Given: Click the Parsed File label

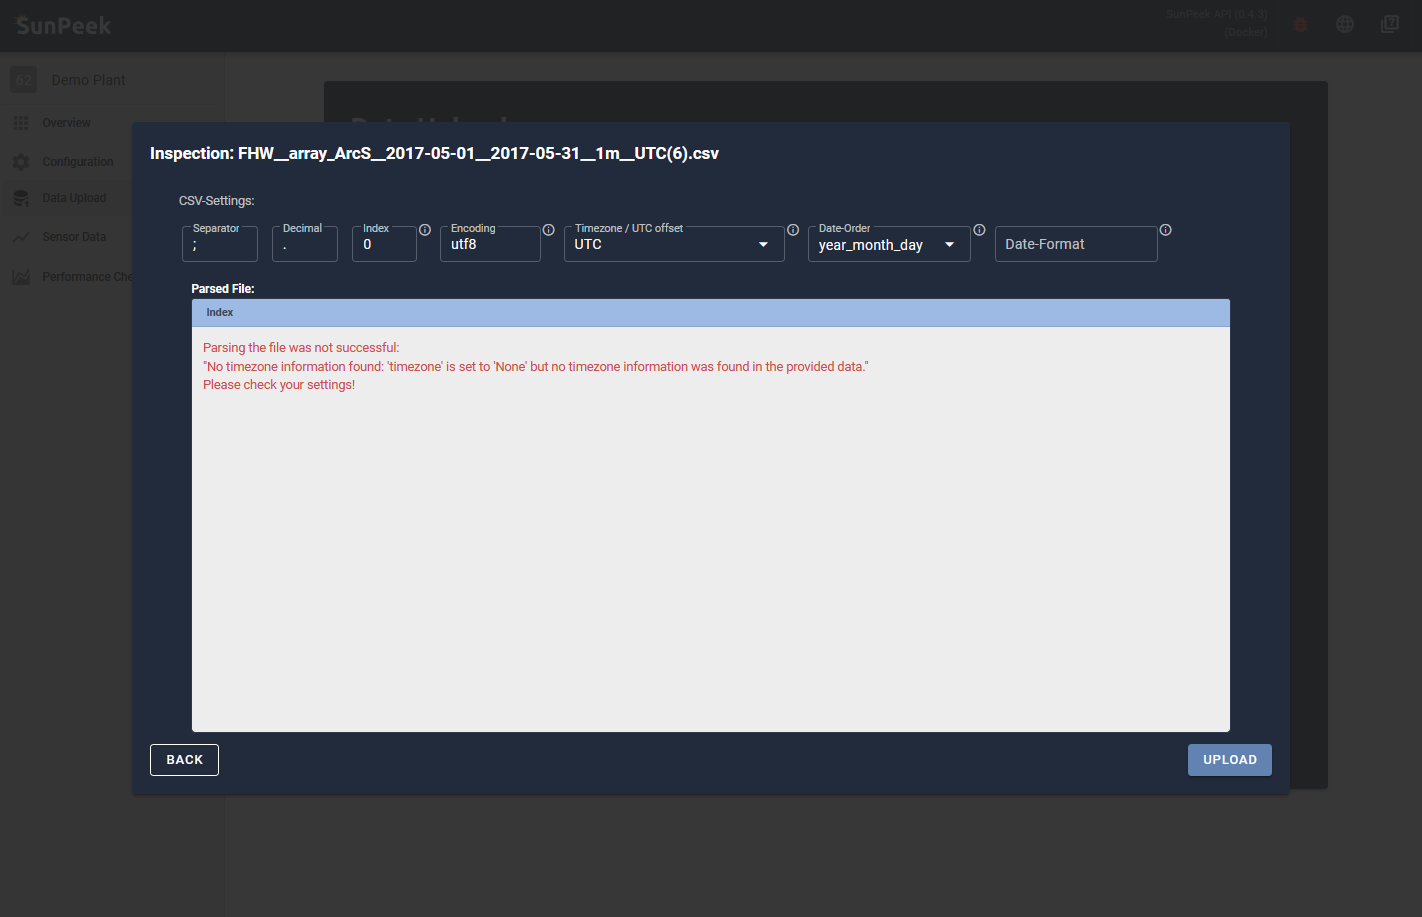Looking at the screenshot, I should (223, 289).
